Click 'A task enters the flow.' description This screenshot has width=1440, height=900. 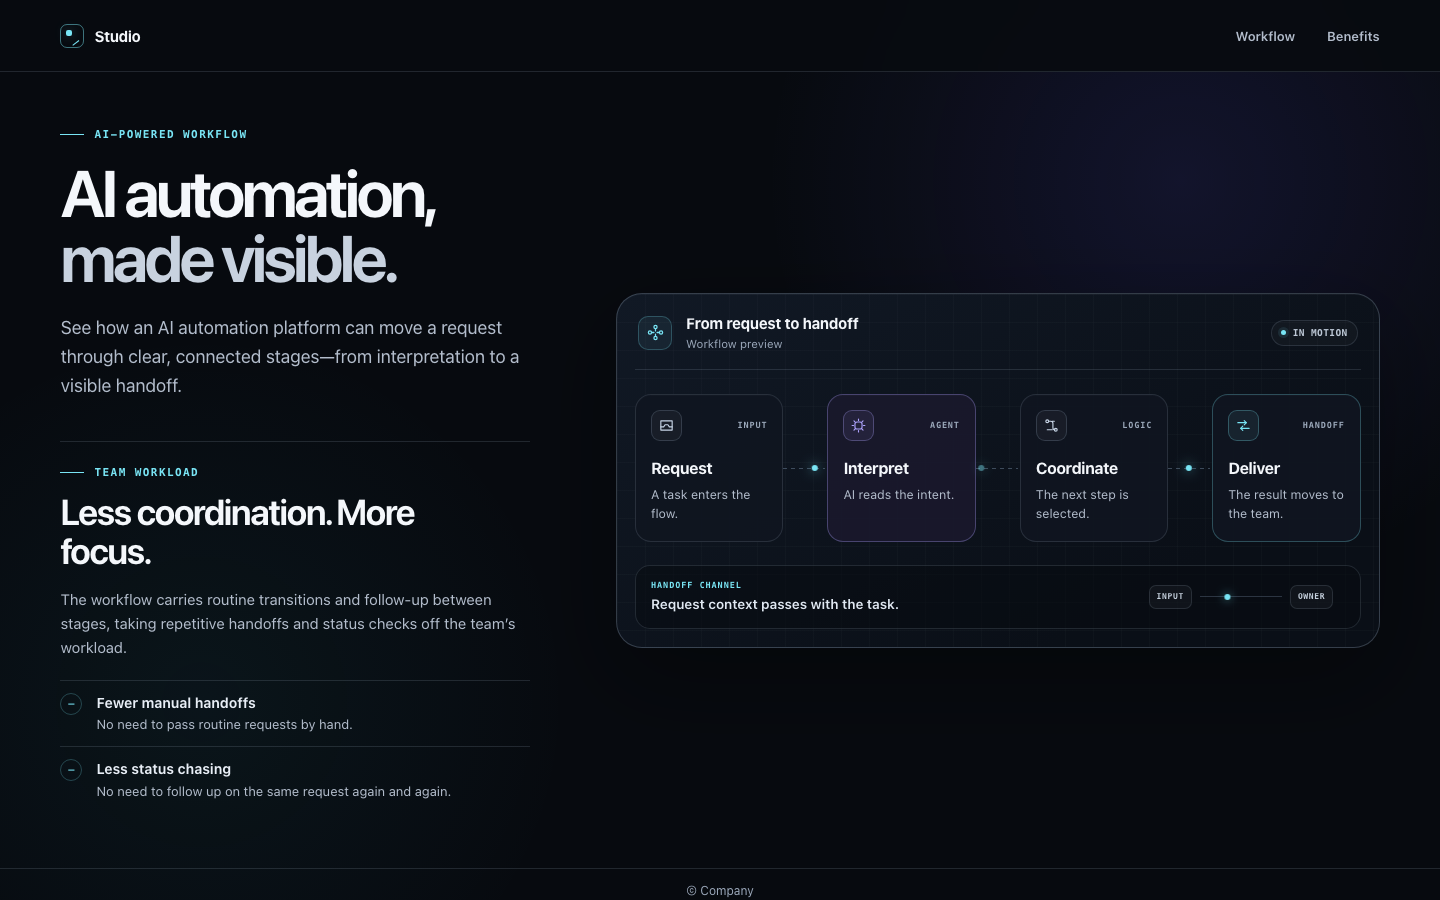point(701,504)
